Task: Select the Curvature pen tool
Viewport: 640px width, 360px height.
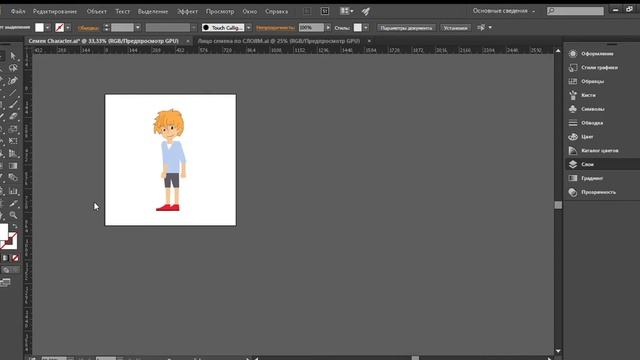Action: pos(13,80)
